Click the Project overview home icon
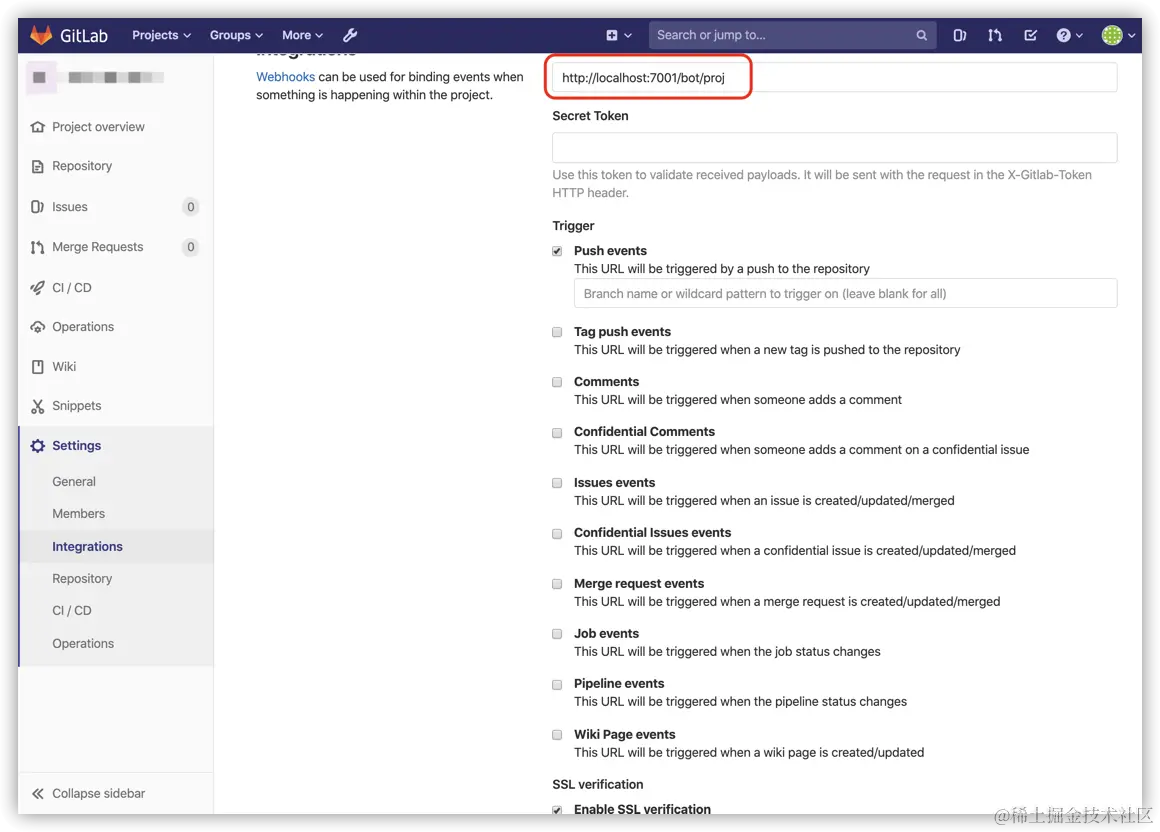This screenshot has width=1160, height=832. point(38,127)
